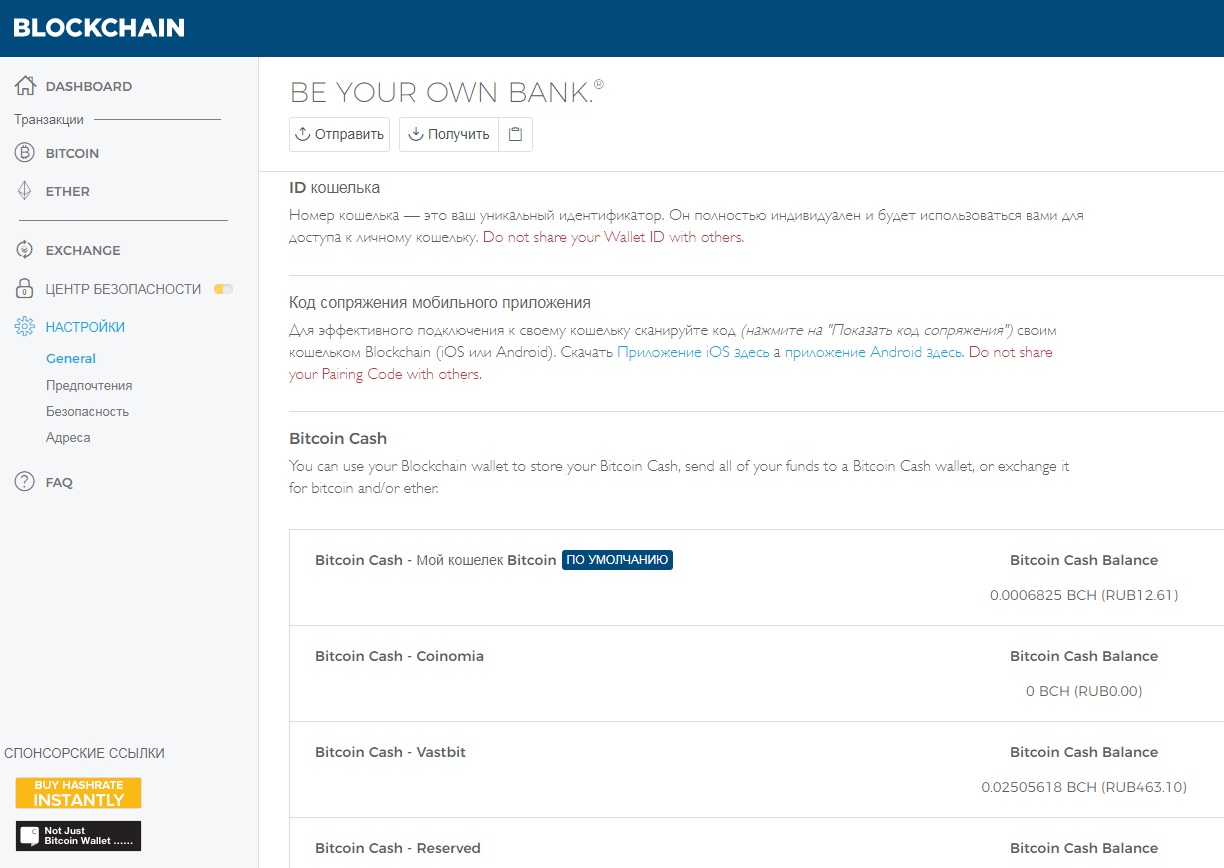Open the Адреса settings subsection
Viewport: 1224px width, 868px height.
point(68,437)
